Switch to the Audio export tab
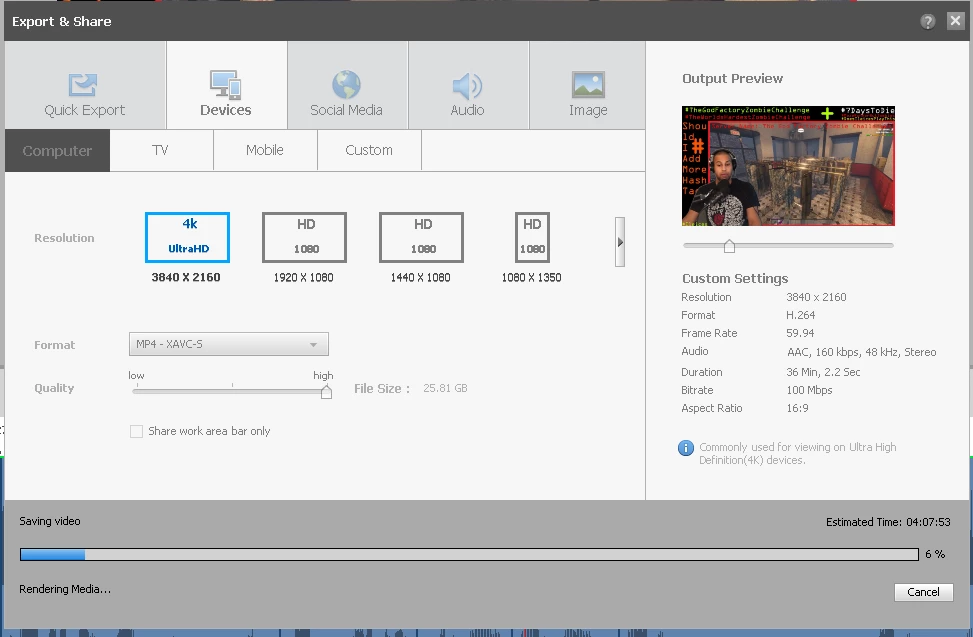The width and height of the screenshot is (973, 637). (468, 86)
